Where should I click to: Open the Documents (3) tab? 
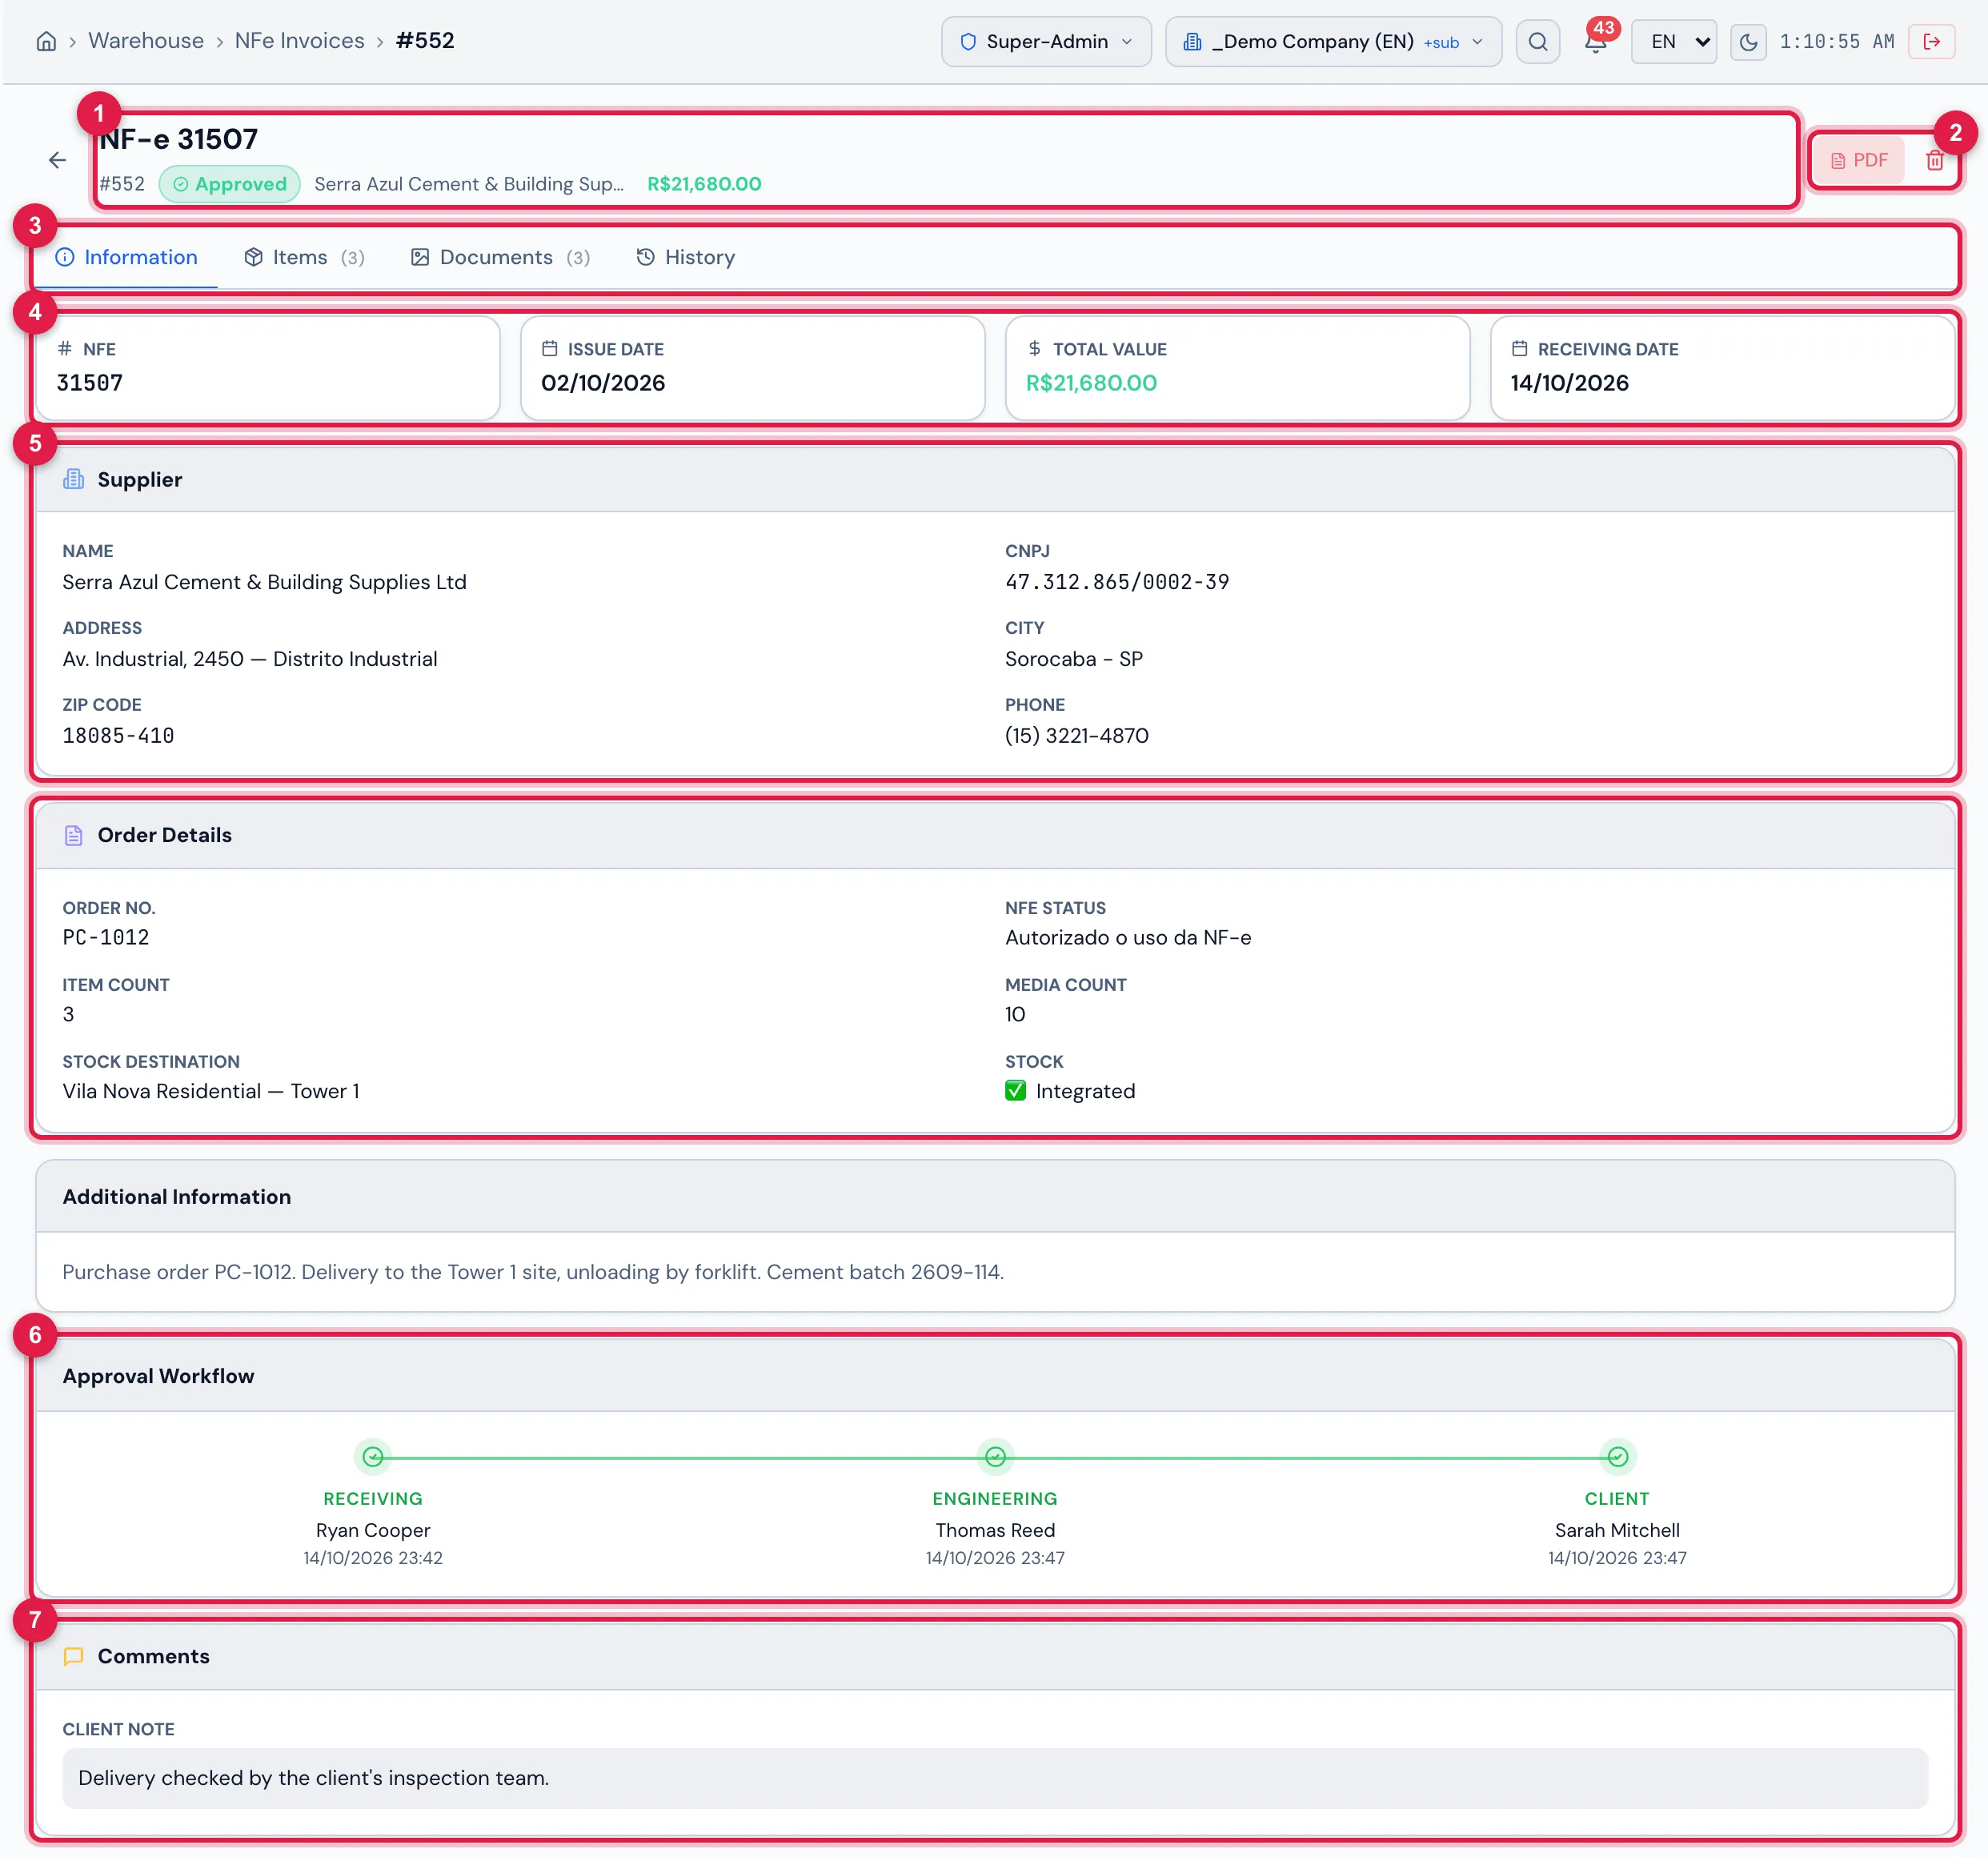[500, 257]
